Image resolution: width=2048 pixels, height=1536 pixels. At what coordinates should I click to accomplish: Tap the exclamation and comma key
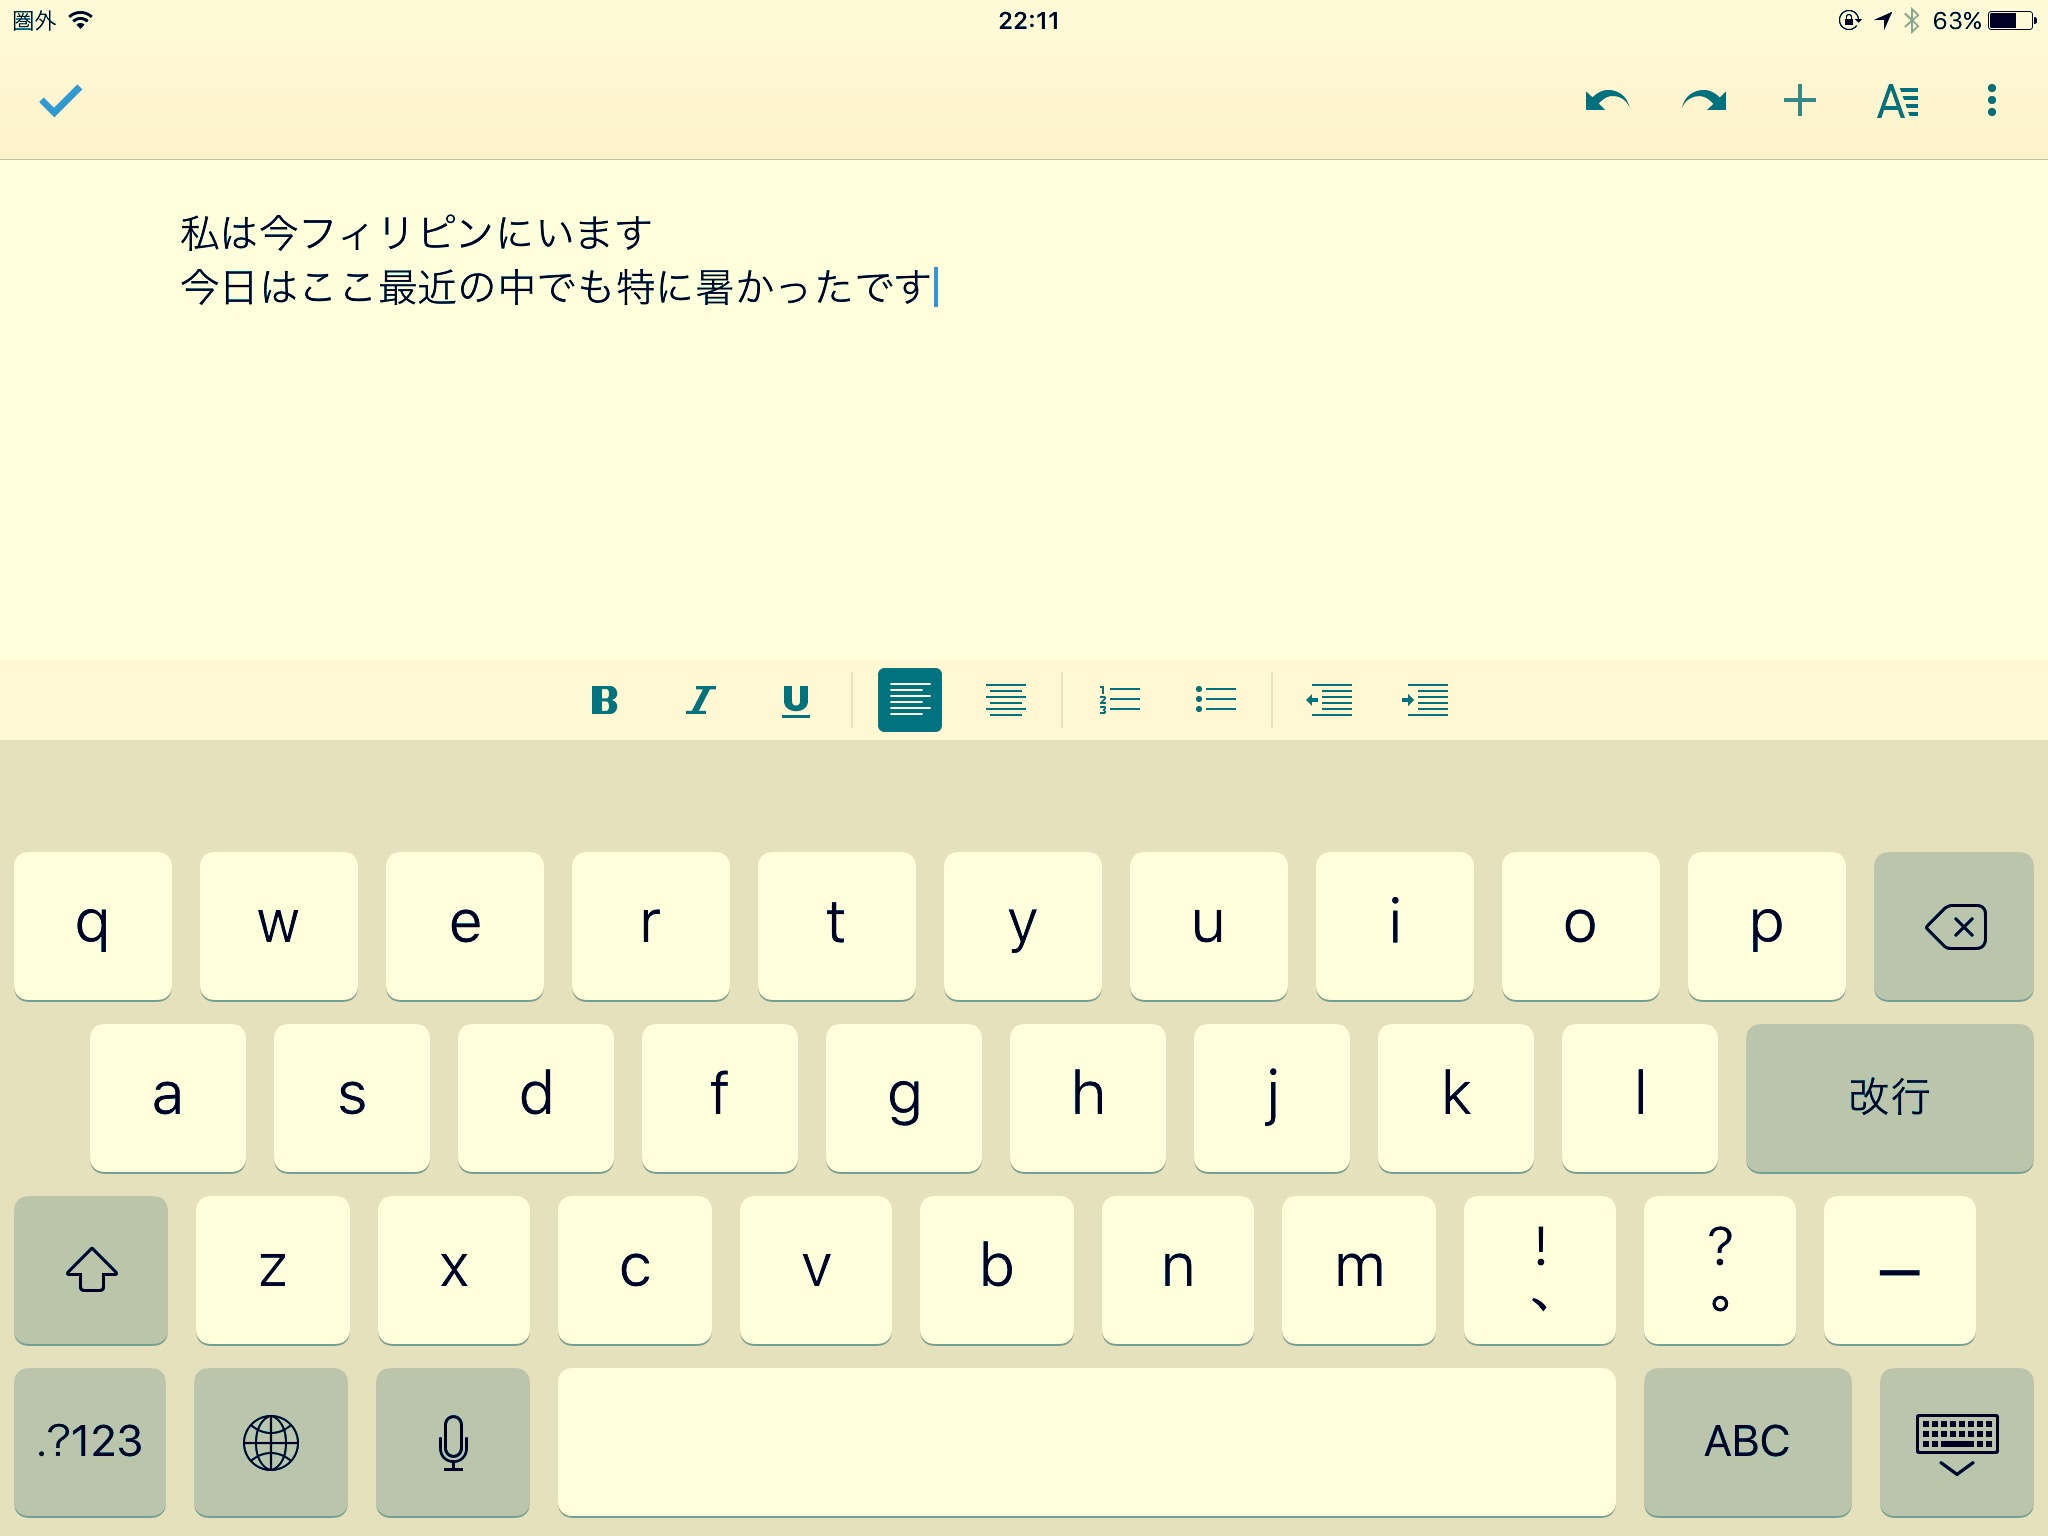pyautogui.click(x=1540, y=1270)
